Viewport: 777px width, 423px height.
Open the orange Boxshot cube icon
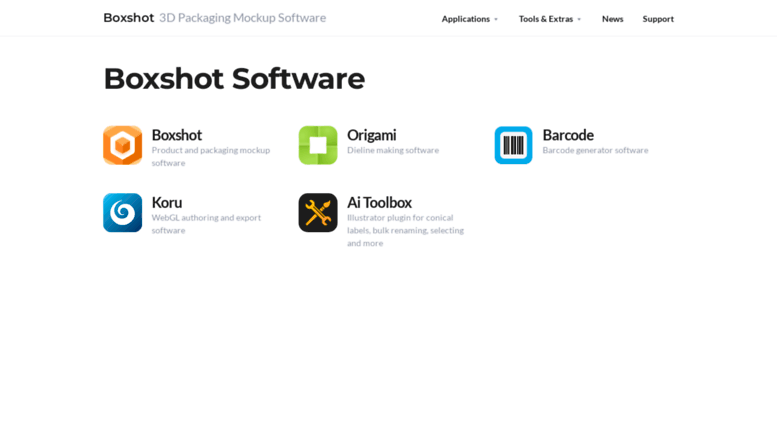(122, 145)
